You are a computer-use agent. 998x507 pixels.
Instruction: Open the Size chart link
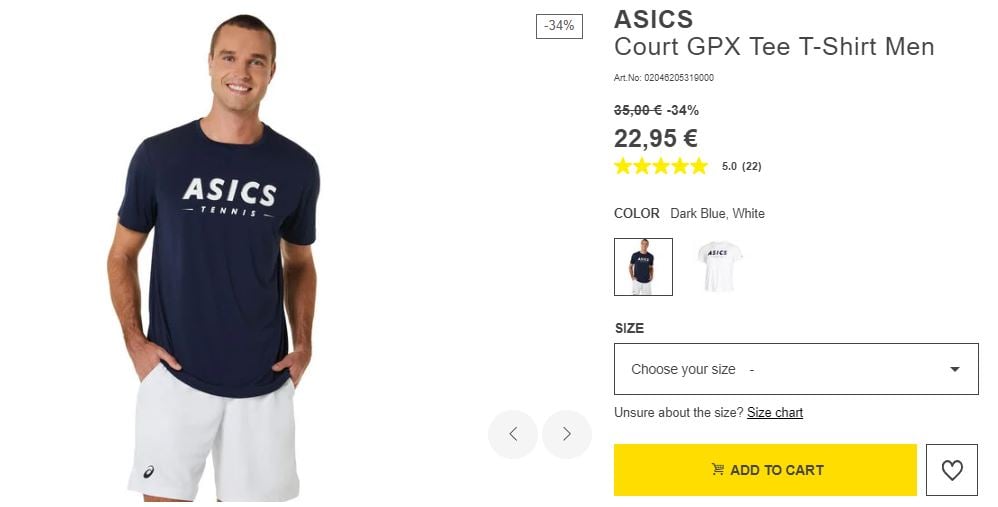pos(775,412)
